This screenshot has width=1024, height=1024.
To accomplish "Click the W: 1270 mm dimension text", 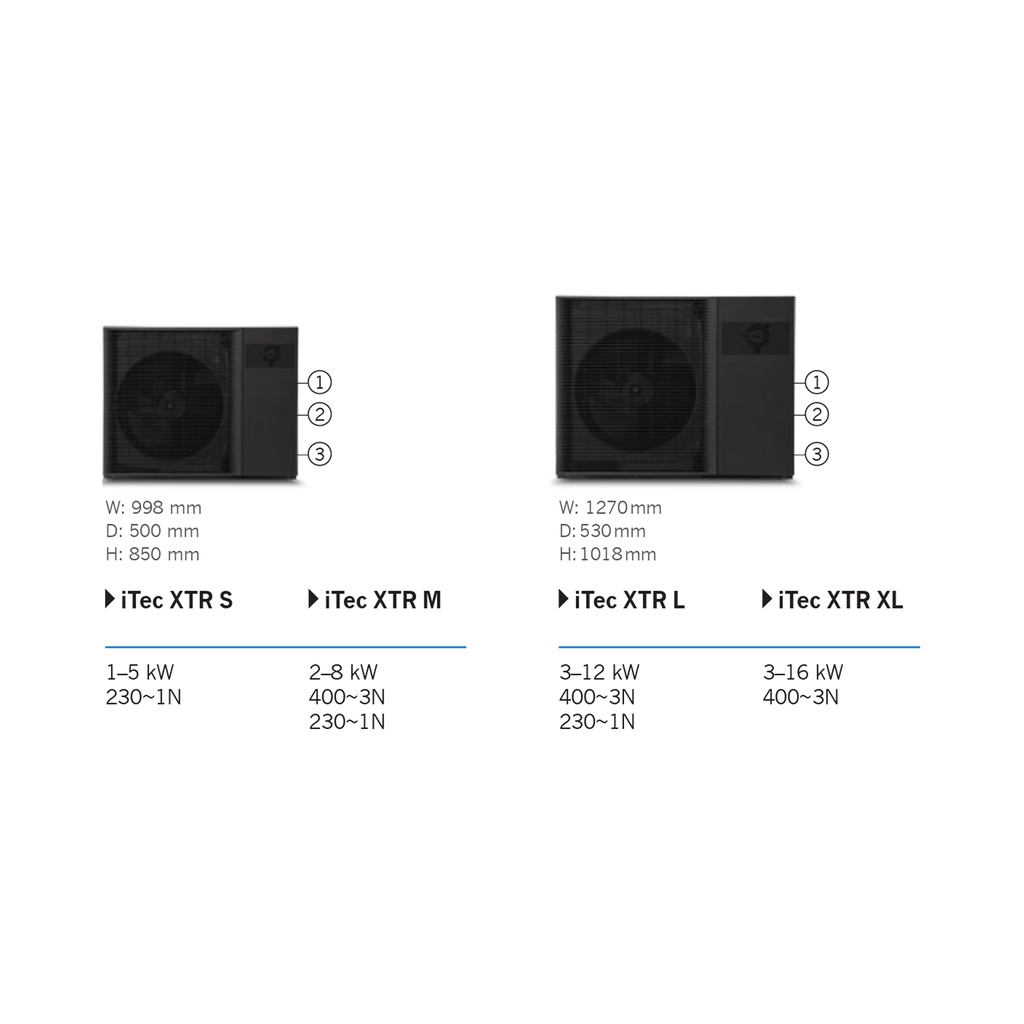I will coord(611,507).
